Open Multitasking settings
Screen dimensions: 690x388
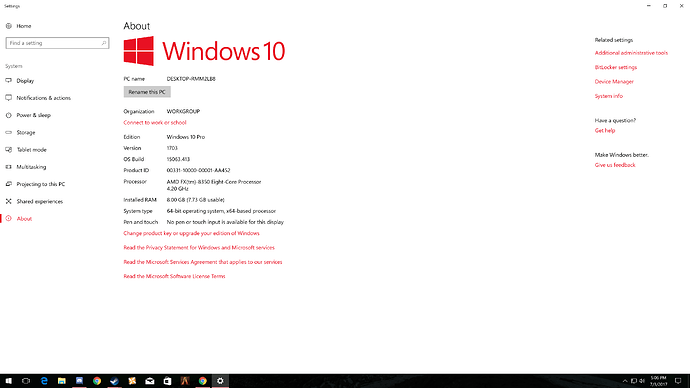[31, 167]
